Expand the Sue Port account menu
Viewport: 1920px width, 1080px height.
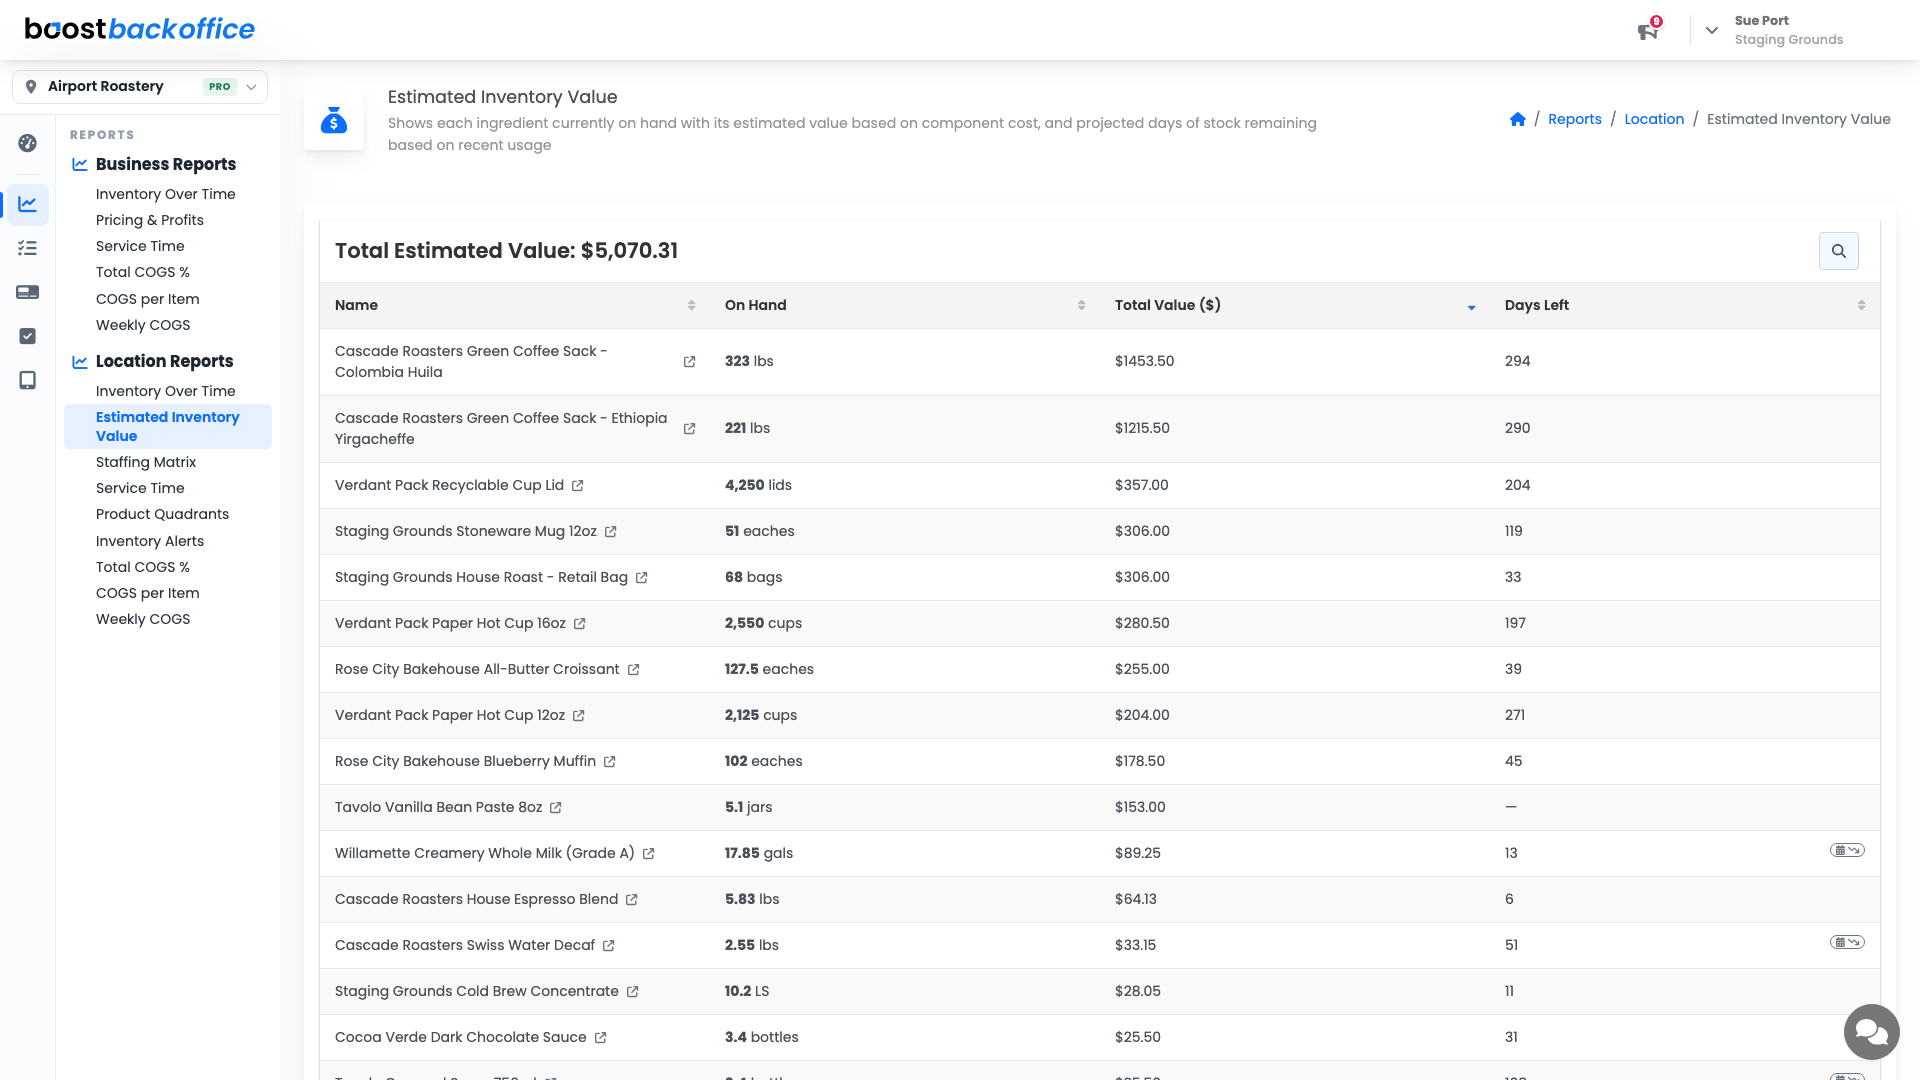point(1712,30)
